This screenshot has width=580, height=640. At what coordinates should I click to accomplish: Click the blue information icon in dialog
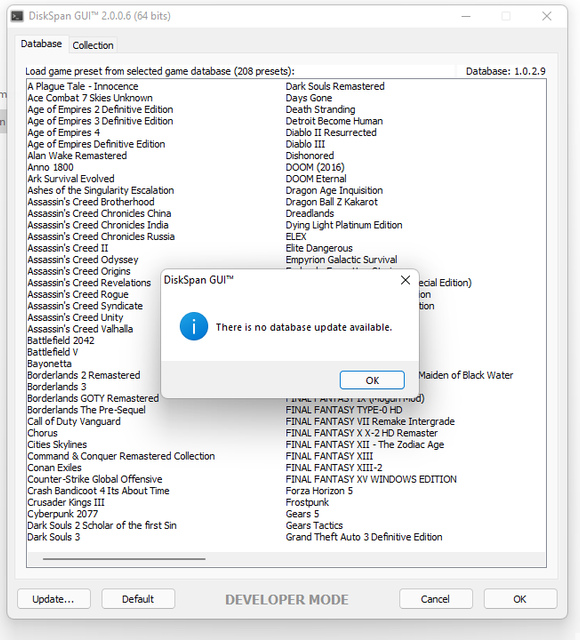194,327
